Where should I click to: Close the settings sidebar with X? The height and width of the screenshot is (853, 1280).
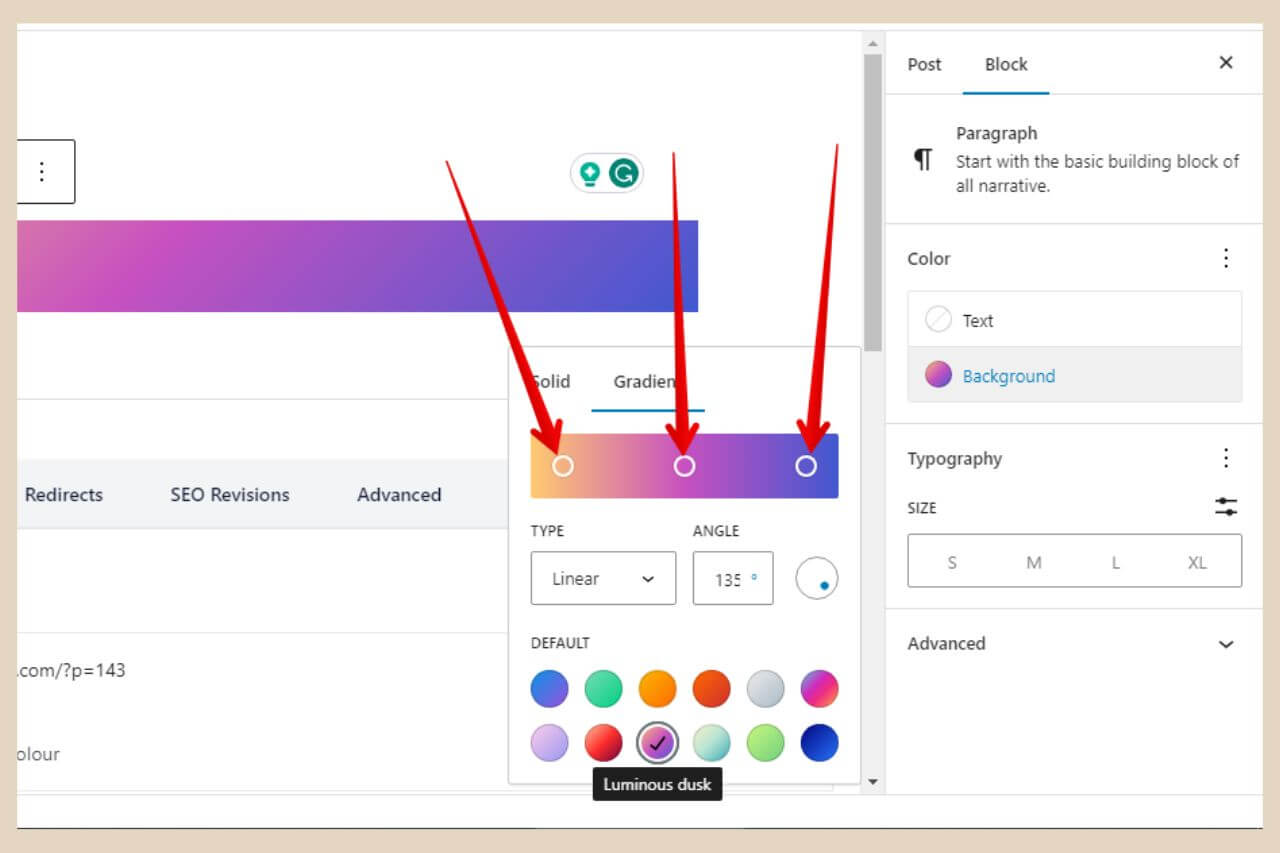coord(1226,63)
